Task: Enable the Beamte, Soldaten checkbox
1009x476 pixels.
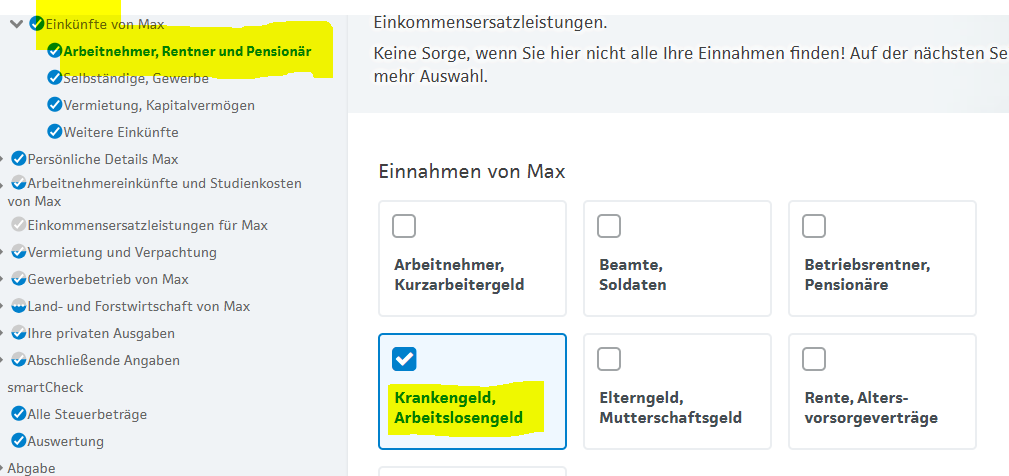Action: click(608, 226)
